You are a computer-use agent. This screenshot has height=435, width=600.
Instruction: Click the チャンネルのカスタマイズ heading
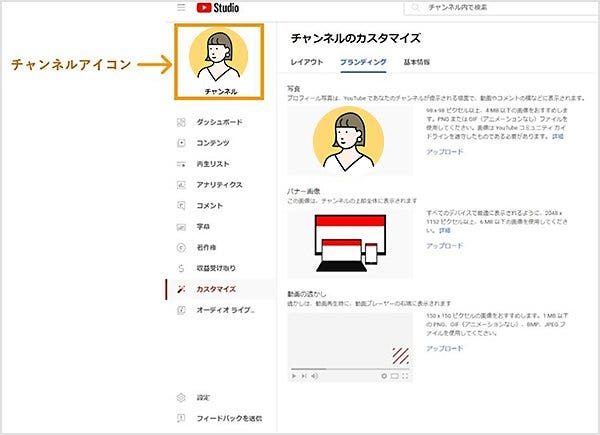click(356, 38)
